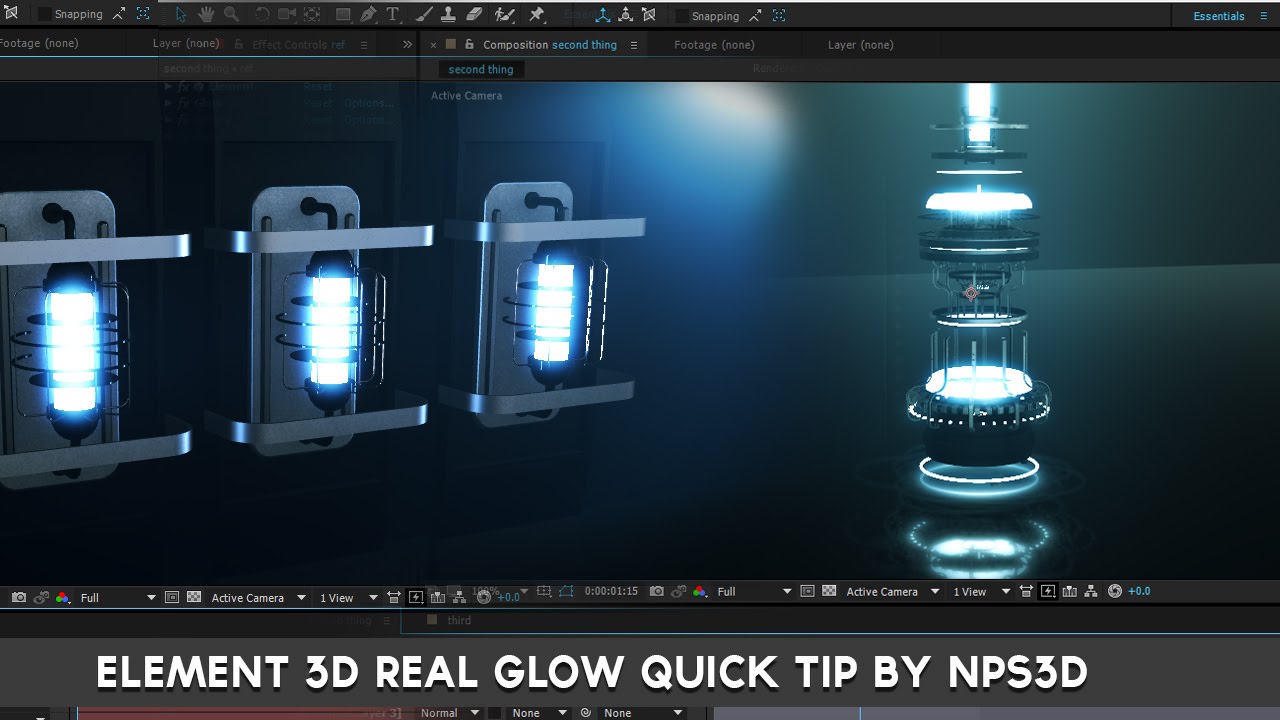Open Fast Previews lightning icon in right viewer

pos(1048,591)
